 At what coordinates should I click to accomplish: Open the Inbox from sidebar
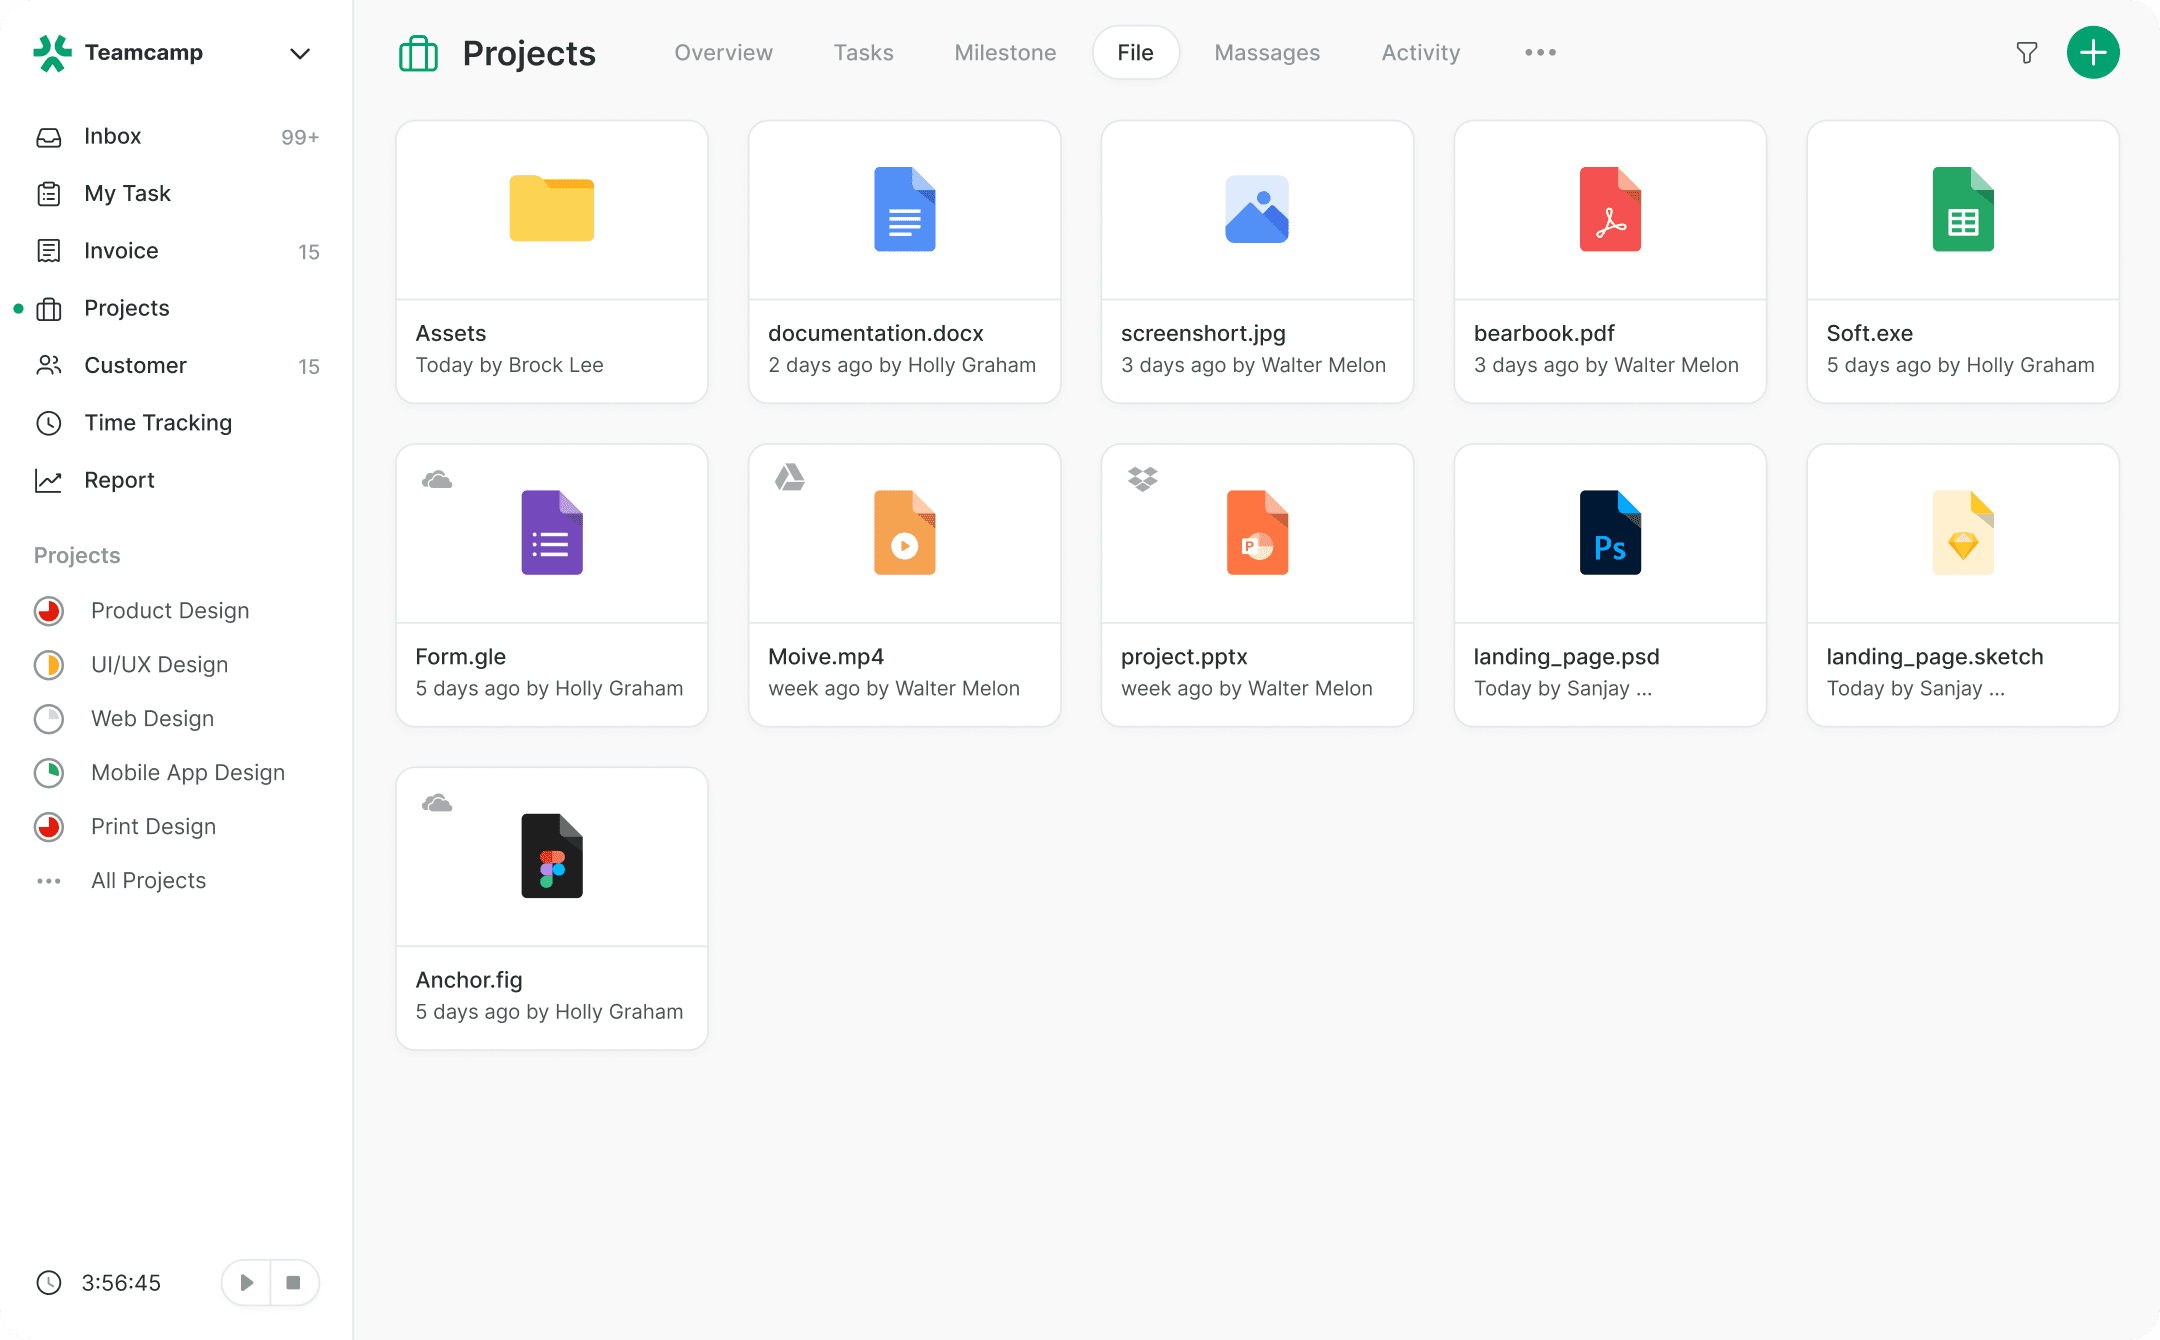112,136
